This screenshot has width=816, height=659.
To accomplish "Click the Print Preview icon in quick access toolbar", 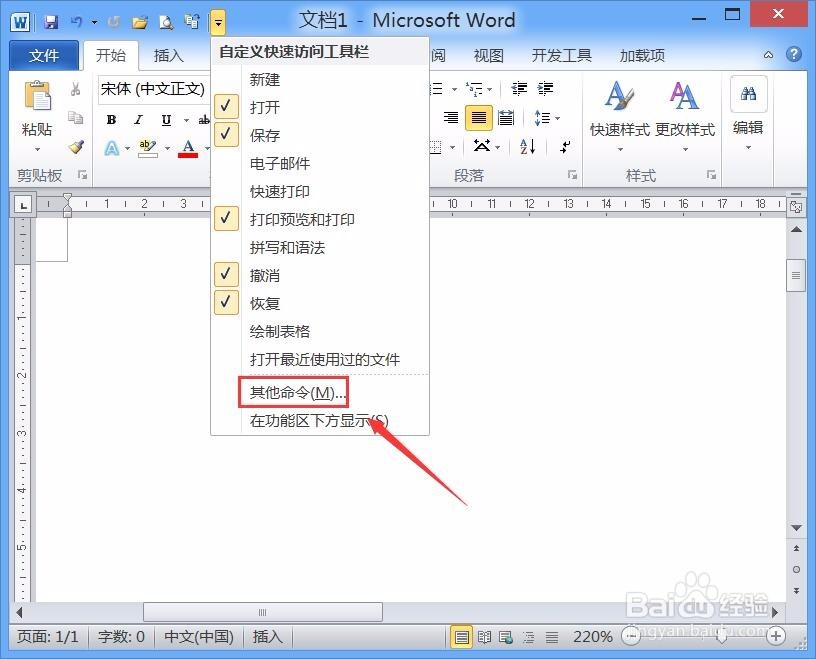I will coord(166,22).
